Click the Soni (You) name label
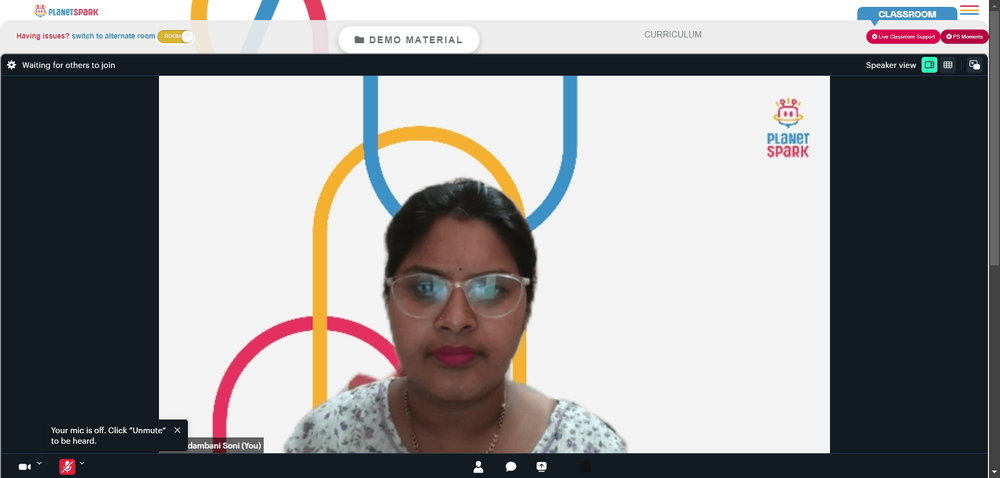 tap(224, 445)
